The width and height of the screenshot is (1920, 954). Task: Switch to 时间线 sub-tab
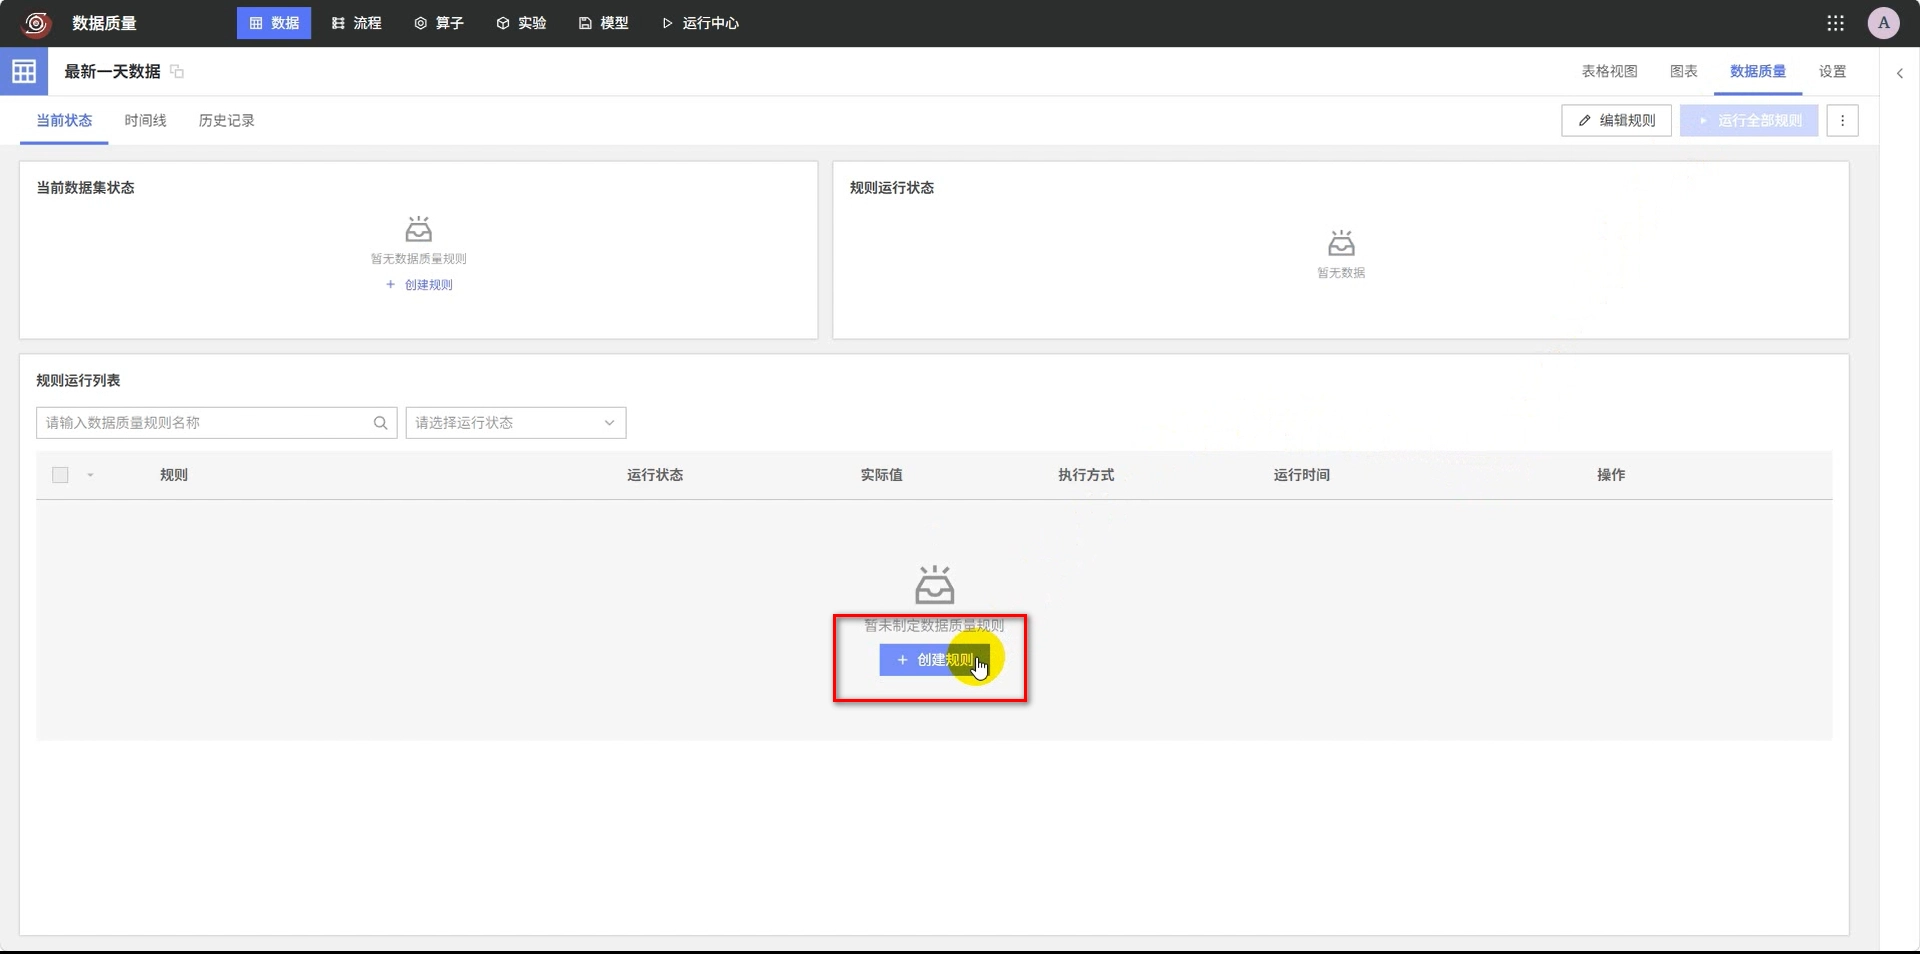[145, 120]
